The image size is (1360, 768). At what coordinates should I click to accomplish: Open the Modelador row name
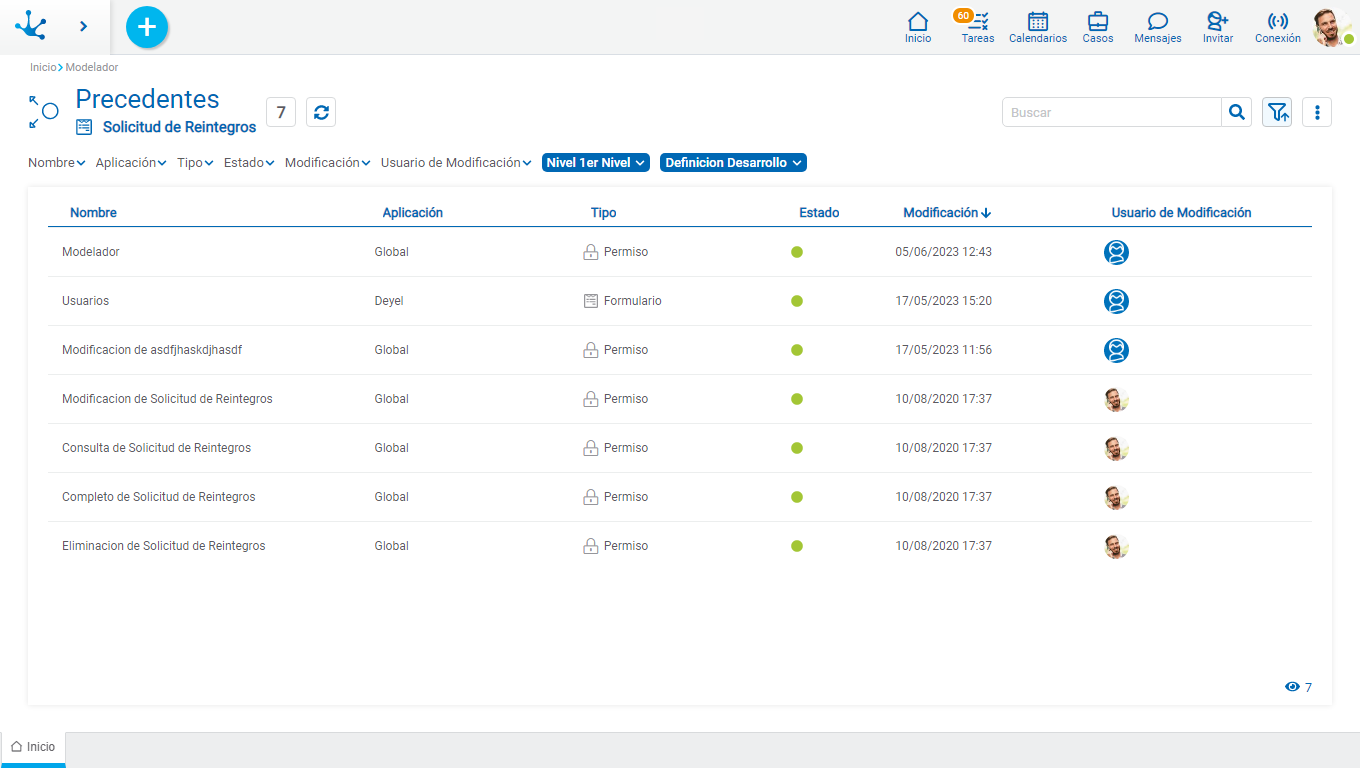pos(91,252)
